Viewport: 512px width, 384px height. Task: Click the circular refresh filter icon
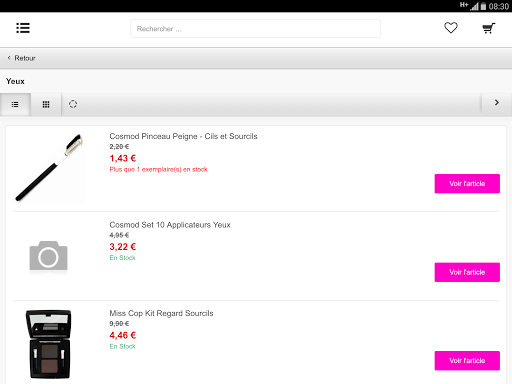tap(73, 104)
